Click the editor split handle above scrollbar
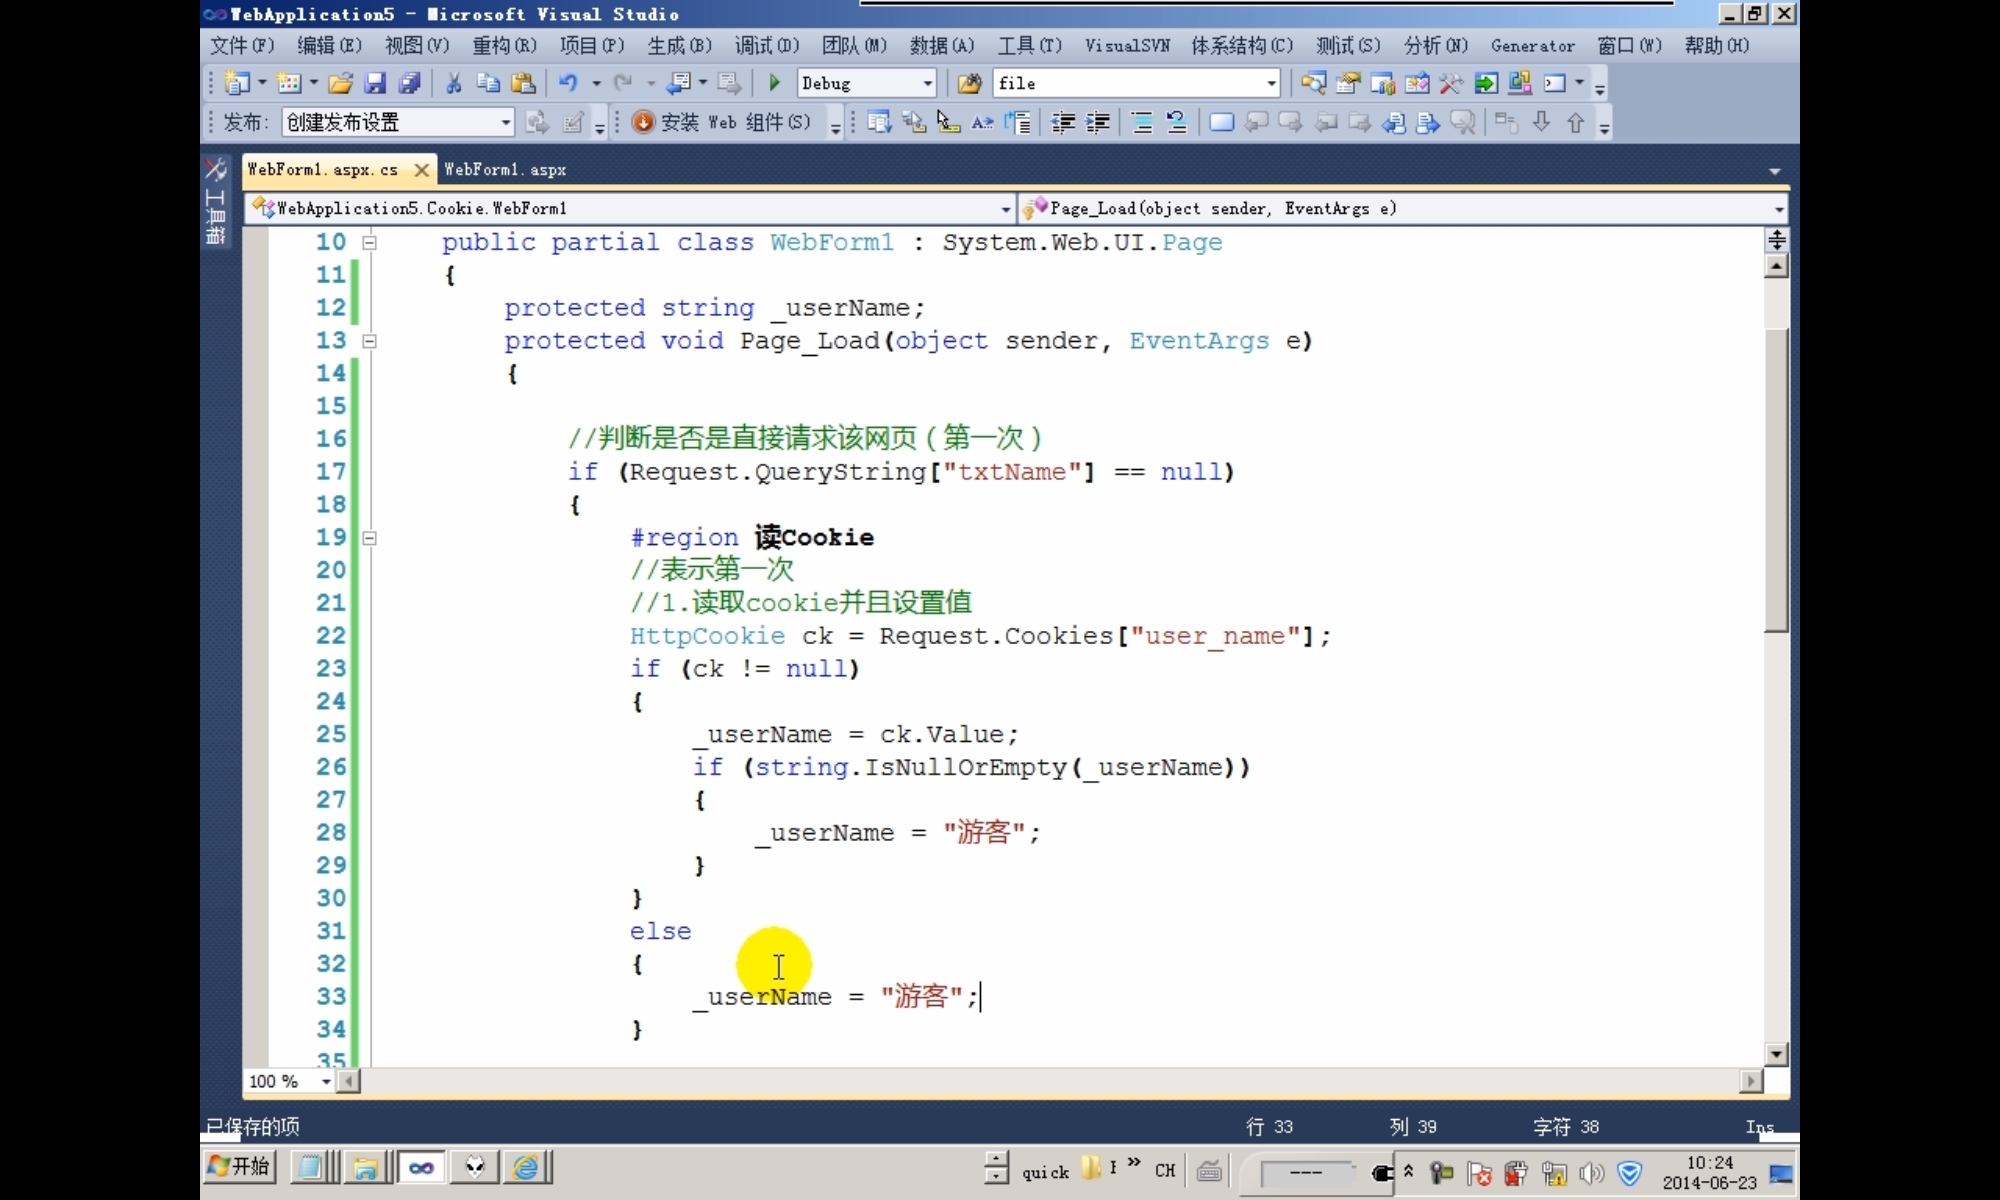 click(x=1777, y=240)
